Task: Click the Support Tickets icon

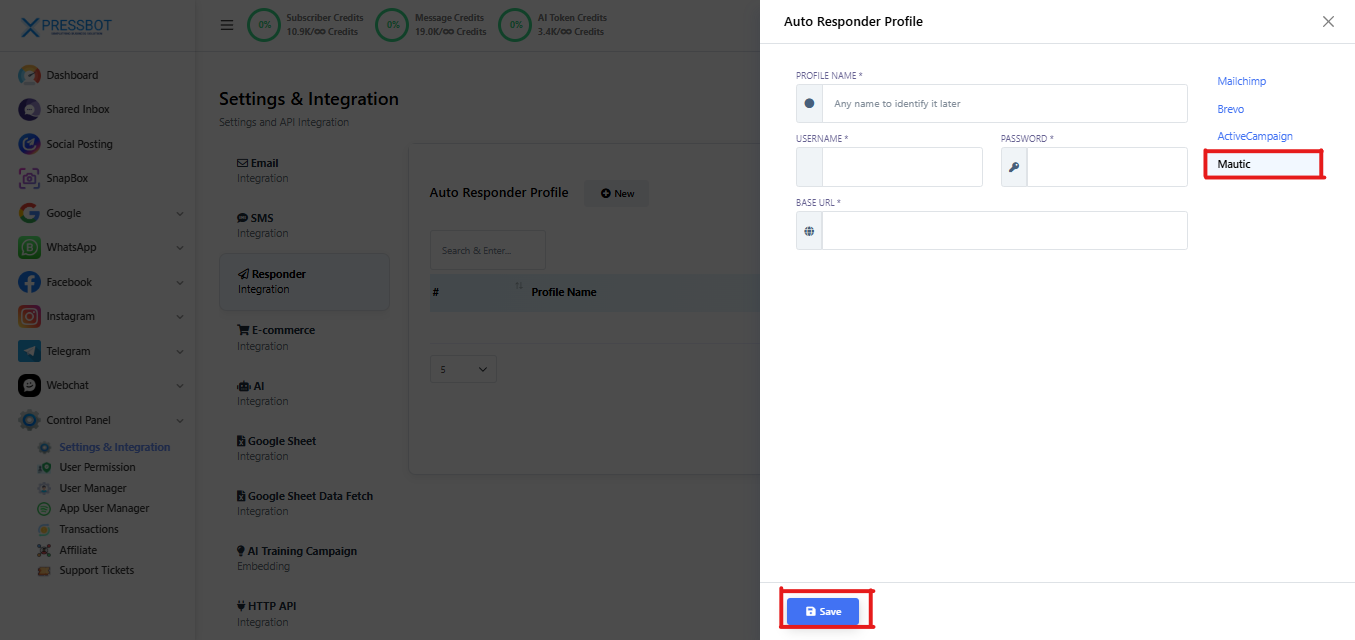Action: pyautogui.click(x=44, y=571)
